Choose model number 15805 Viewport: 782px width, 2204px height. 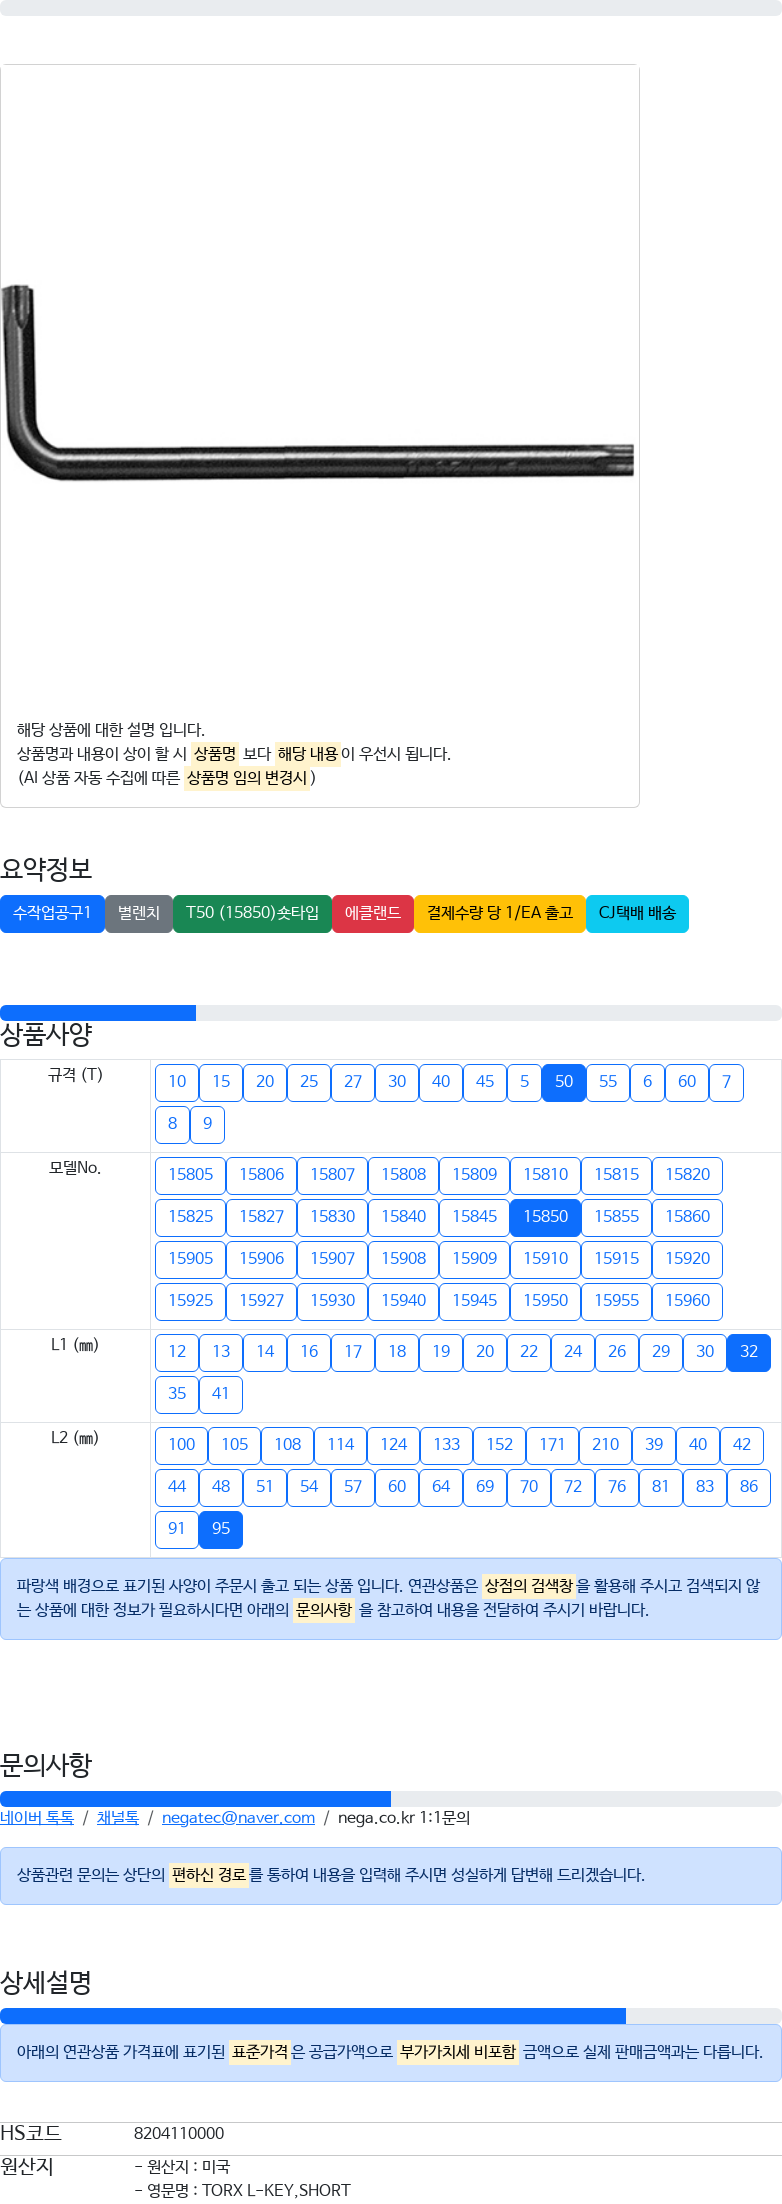[x=190, y=1175]
